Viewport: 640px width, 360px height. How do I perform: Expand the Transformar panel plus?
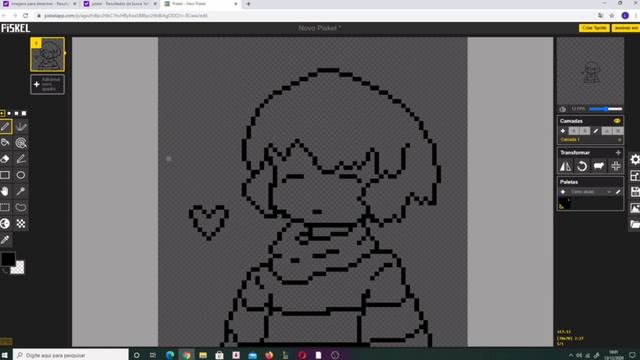pos(618,152)
